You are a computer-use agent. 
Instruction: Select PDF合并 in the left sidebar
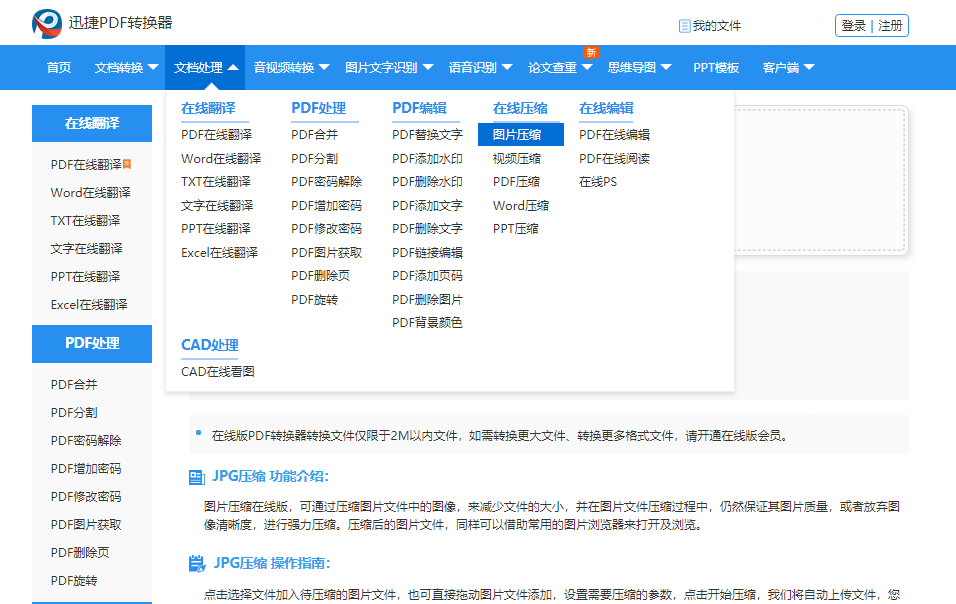74,385
